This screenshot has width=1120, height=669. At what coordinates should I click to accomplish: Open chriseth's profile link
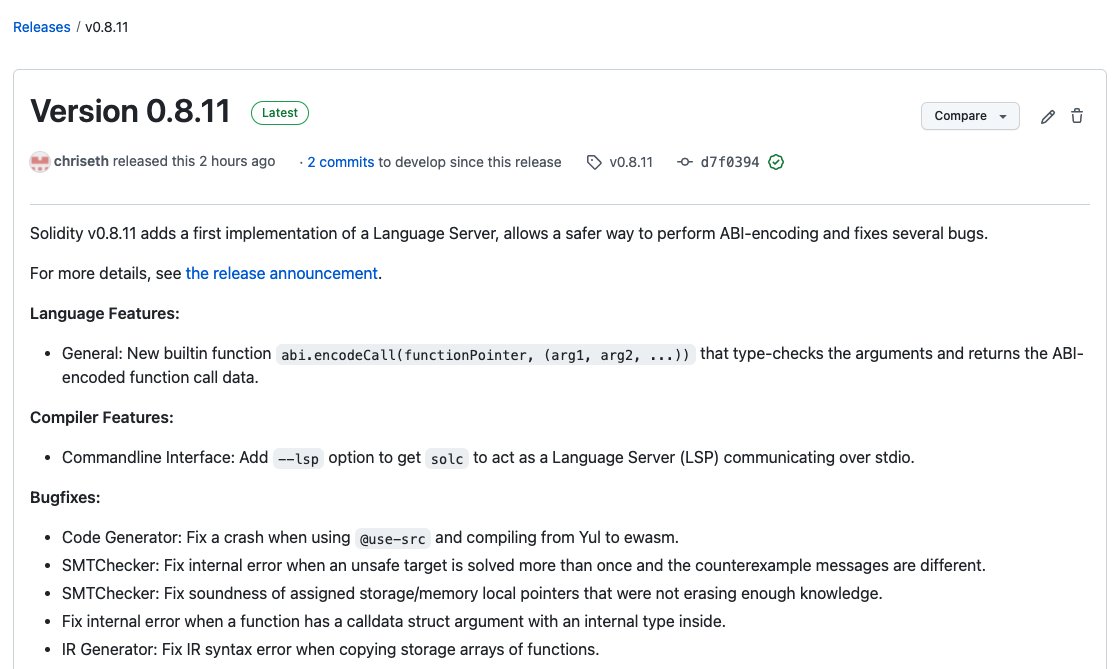(81, 161)
